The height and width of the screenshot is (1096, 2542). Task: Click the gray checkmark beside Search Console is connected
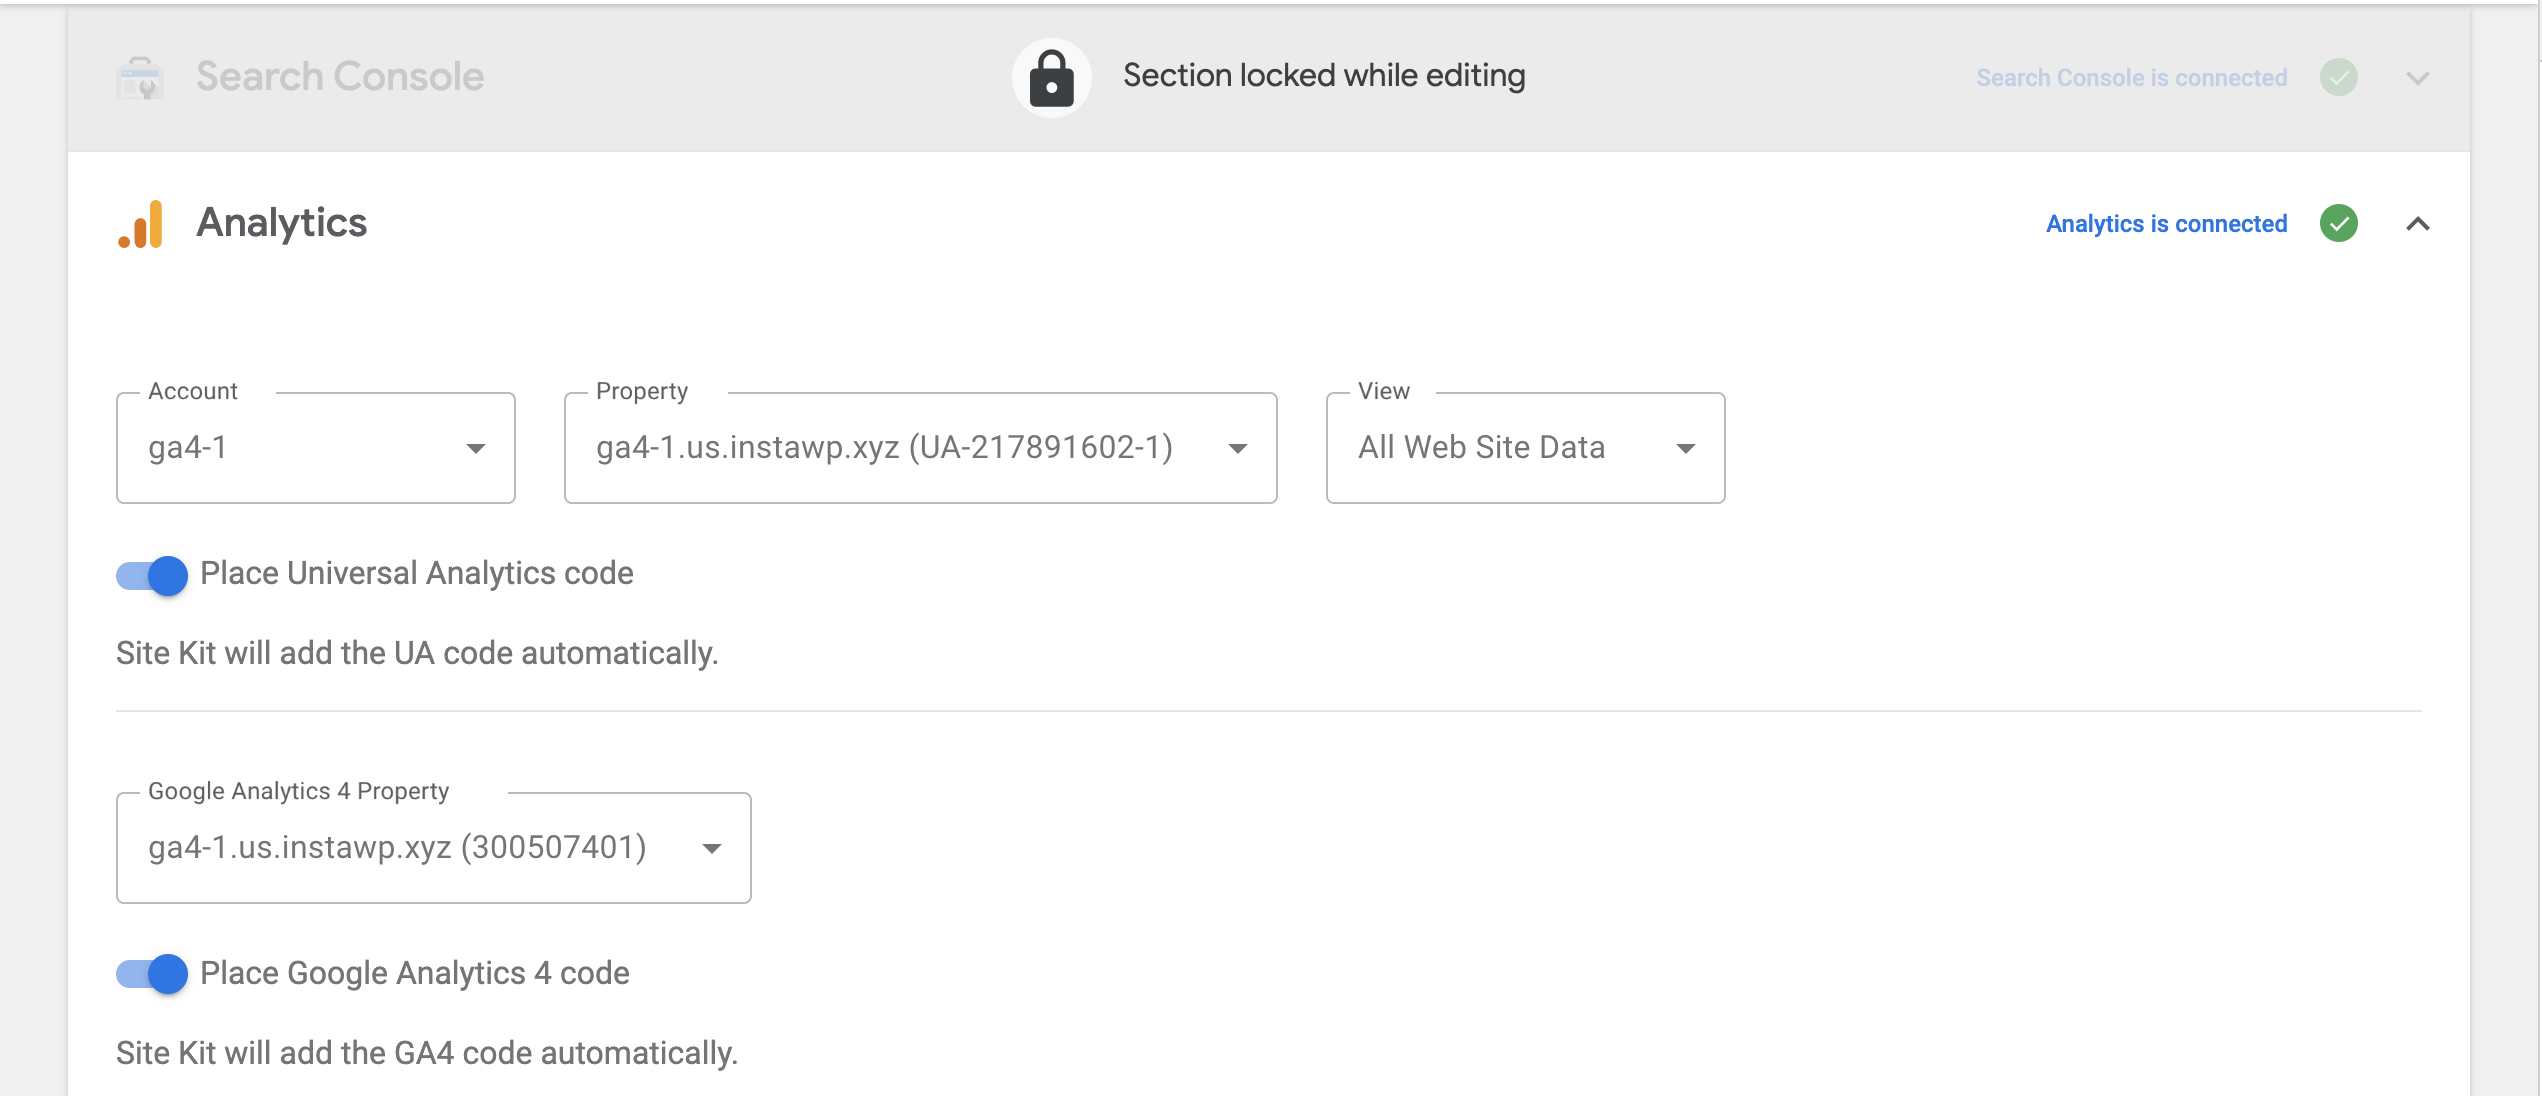2339,77
